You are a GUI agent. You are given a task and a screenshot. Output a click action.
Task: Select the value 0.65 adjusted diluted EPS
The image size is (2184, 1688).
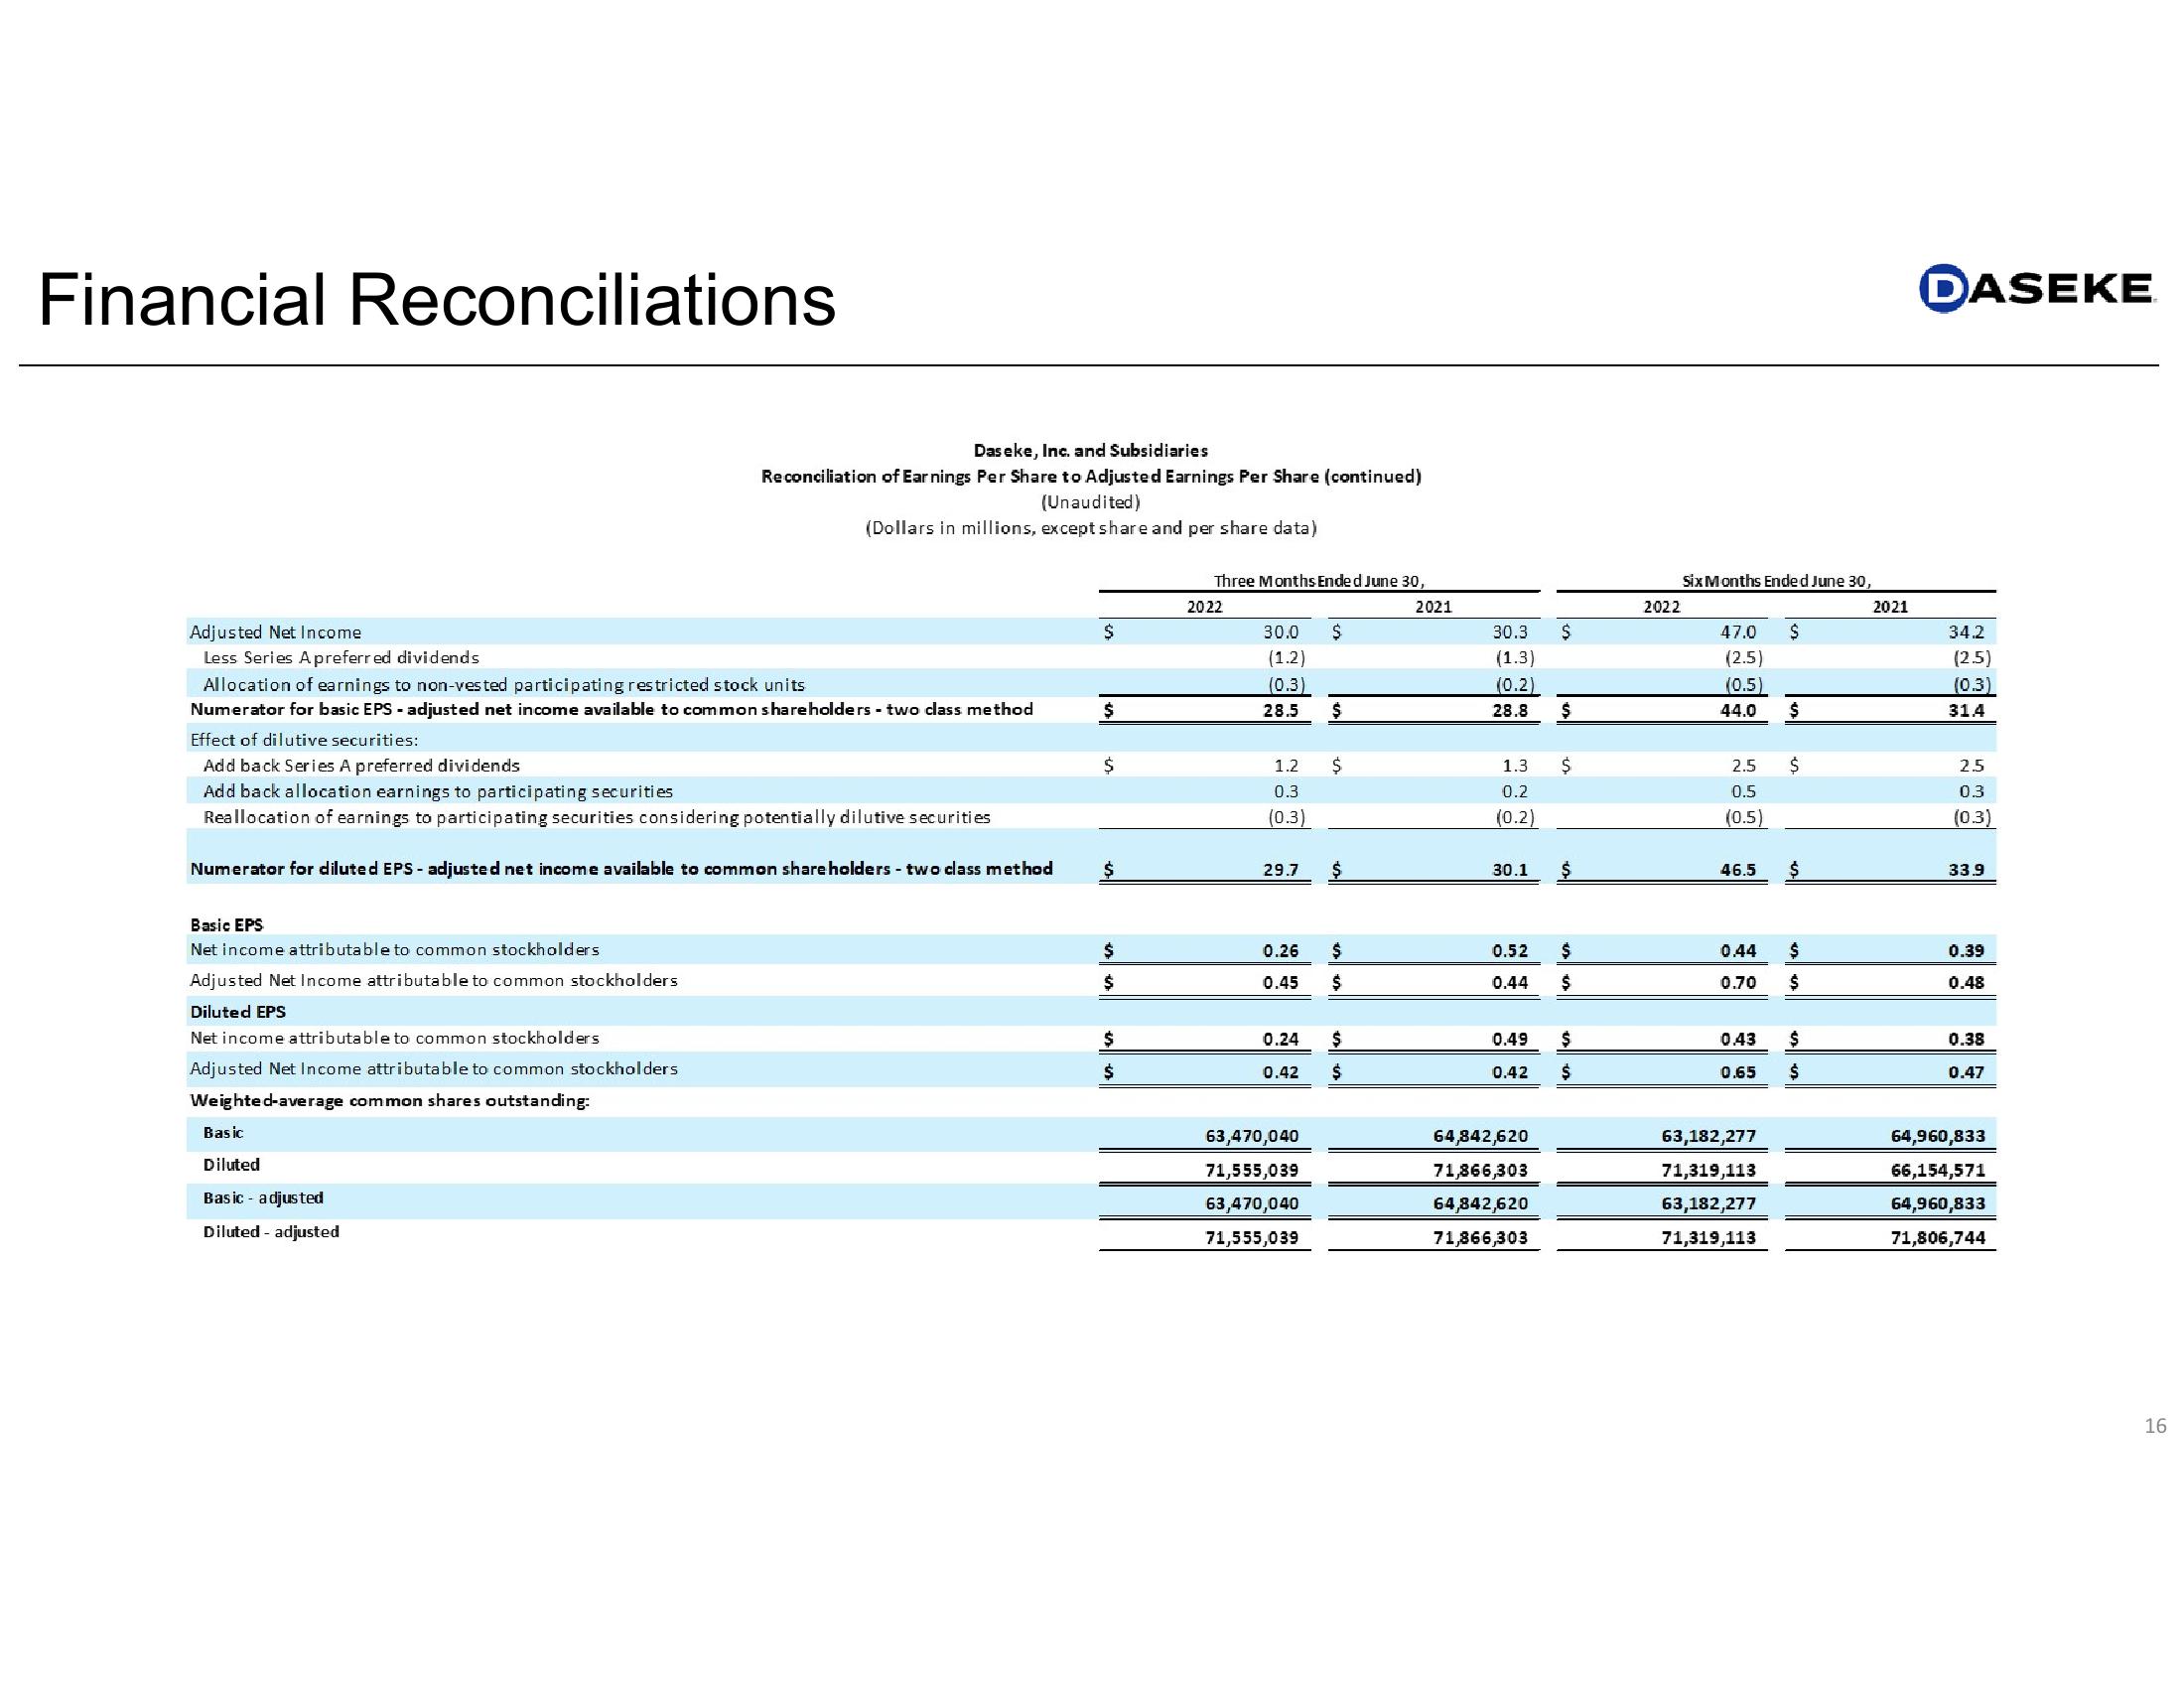pyautogui.click(x=1737, y=1073)
